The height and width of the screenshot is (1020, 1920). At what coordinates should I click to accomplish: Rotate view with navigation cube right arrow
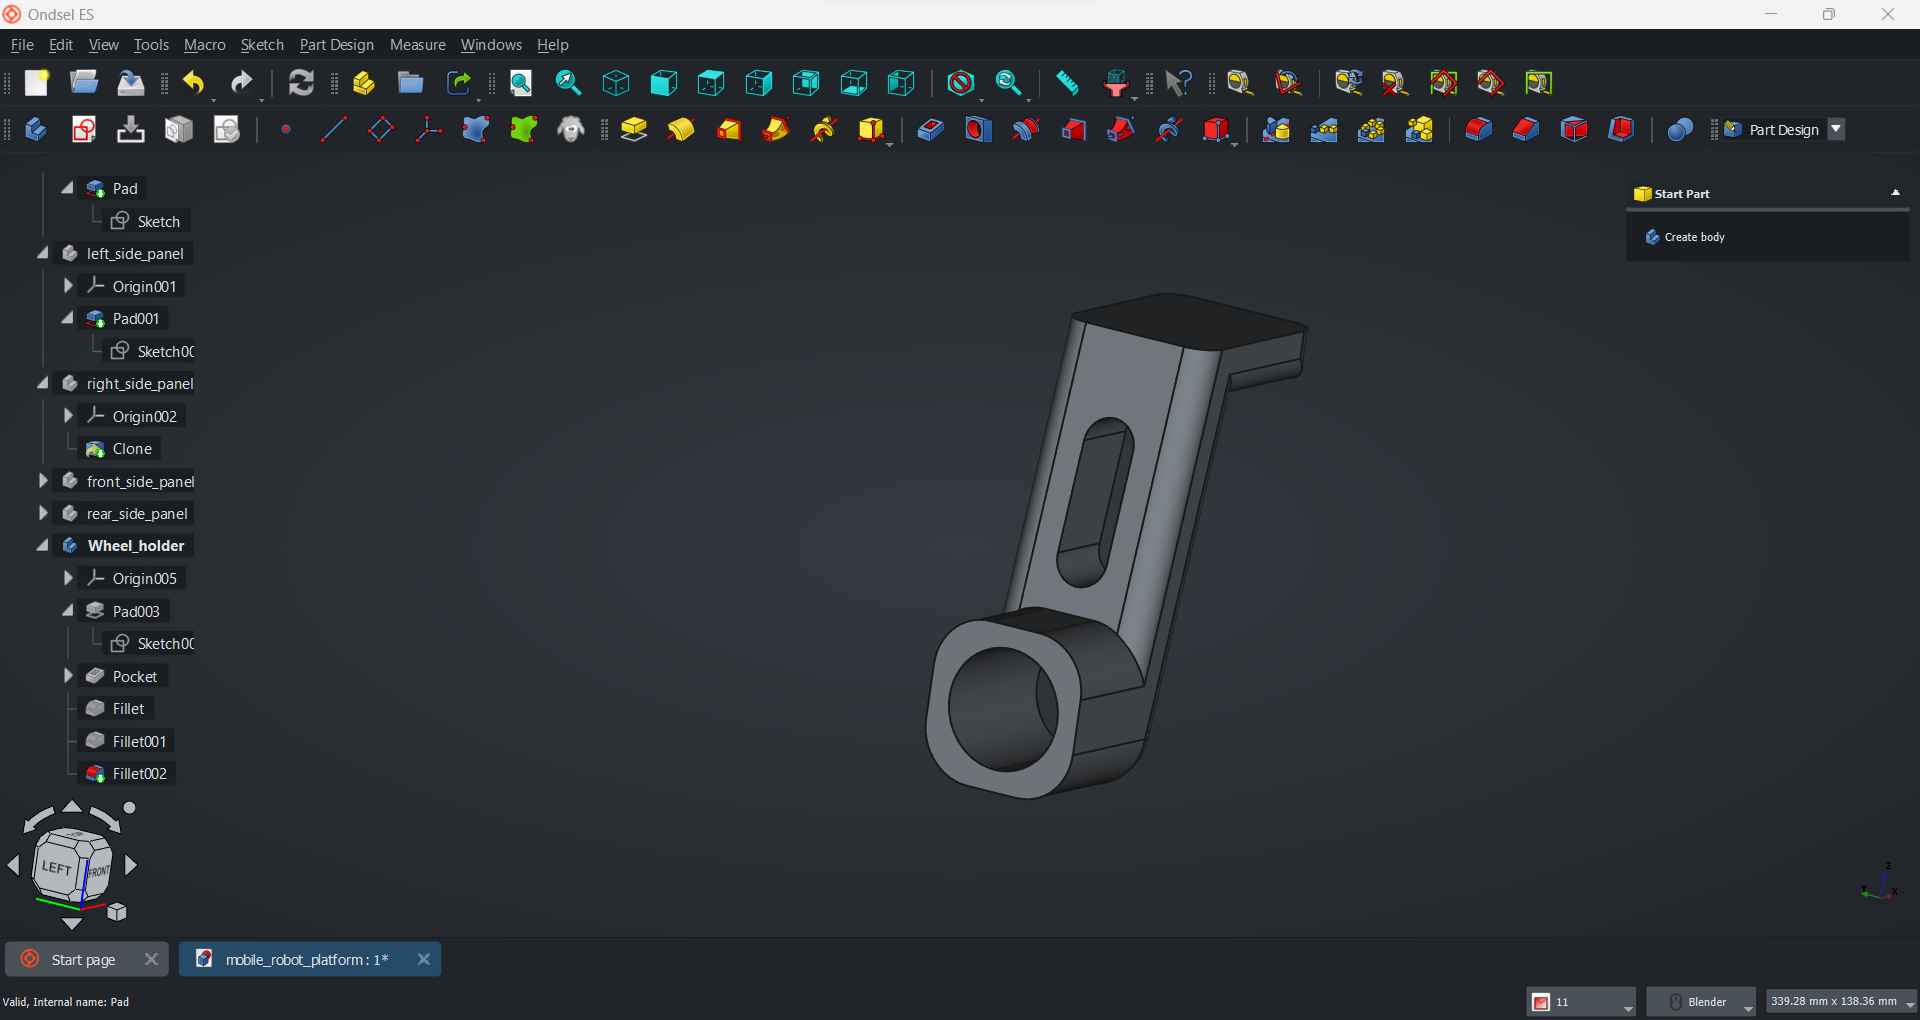pyautogui.click(x=131, y=866)
